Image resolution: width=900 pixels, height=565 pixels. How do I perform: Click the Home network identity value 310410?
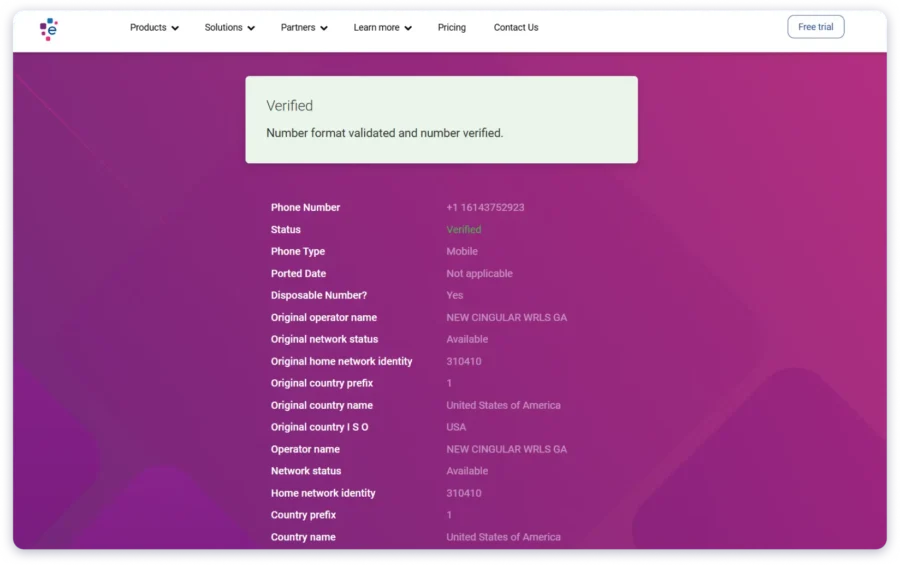(464, 493)
